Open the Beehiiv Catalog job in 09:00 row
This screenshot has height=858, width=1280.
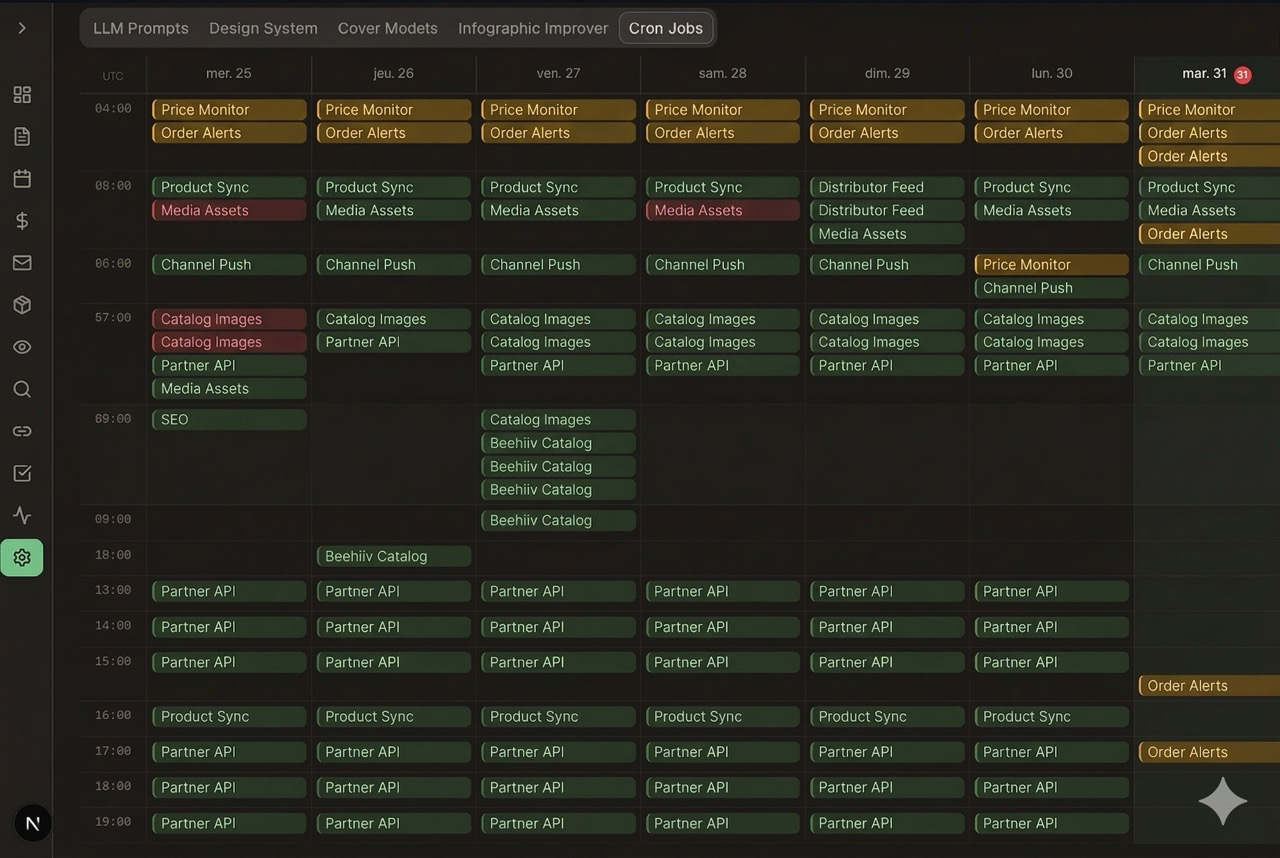tap(558, 521)
